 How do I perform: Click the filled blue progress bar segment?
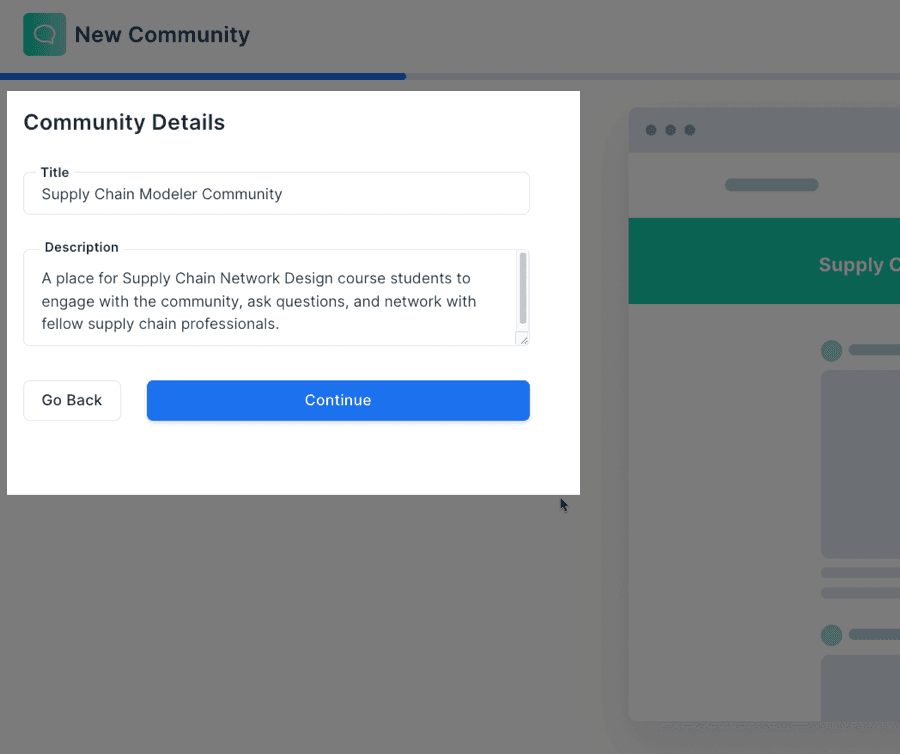click(200, 76)
